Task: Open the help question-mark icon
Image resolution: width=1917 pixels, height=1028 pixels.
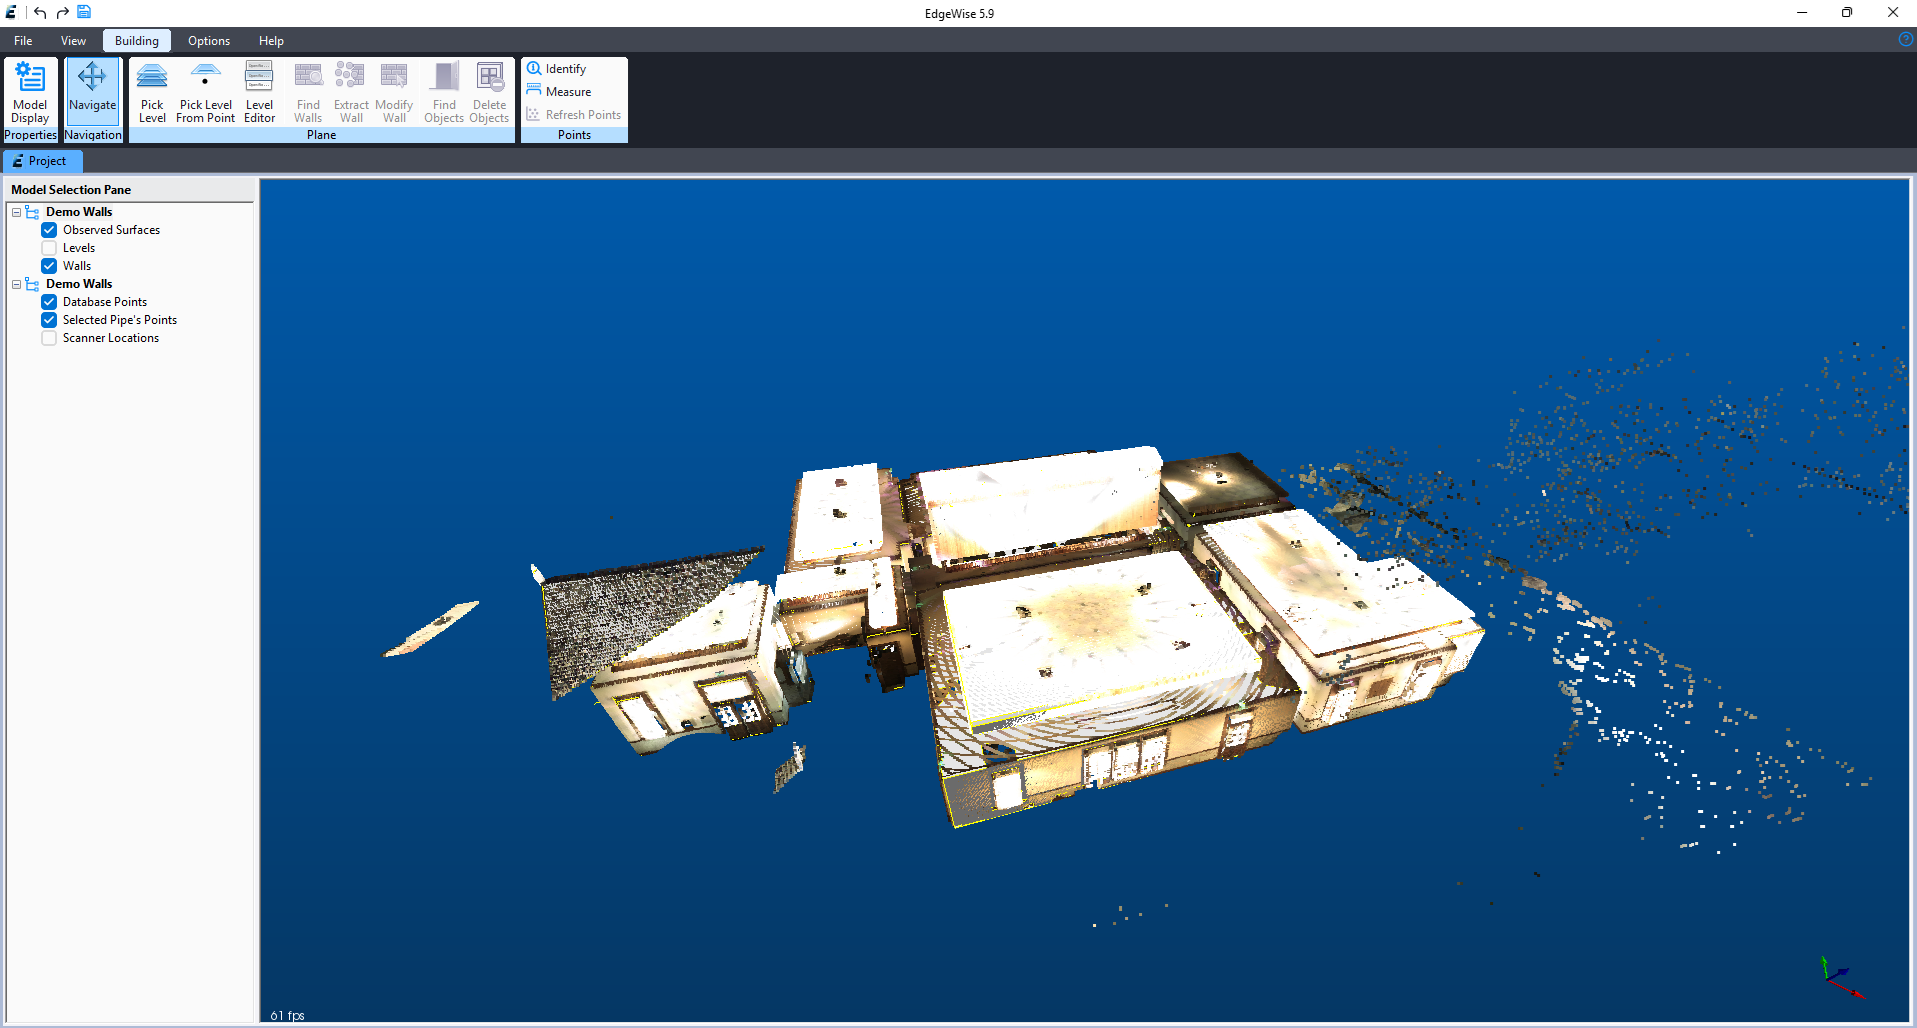Action: [x=1906, y=39]
